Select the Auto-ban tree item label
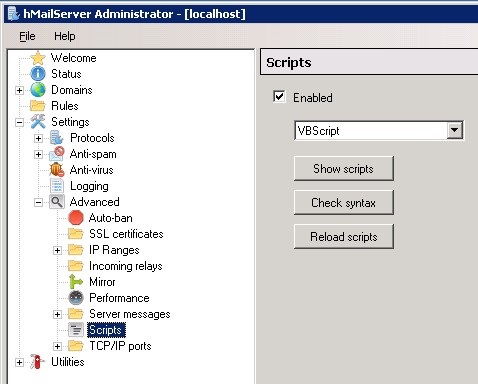This screenshot has width=478, height=384. click(x=111, y=218)
